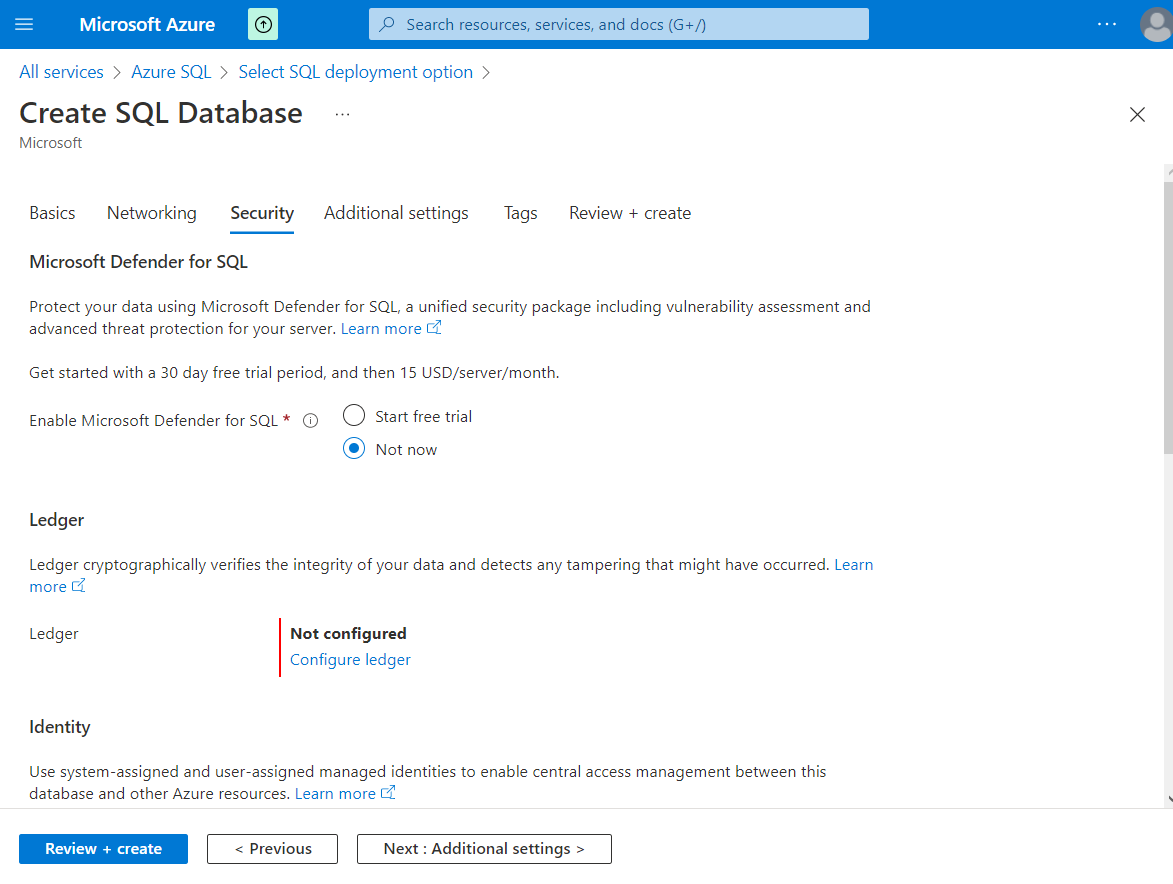The width and height of the screenshot is (1173, 884).
Task: Open more actions ellipsis beside Create SQL Database
Action: point(343,114)
